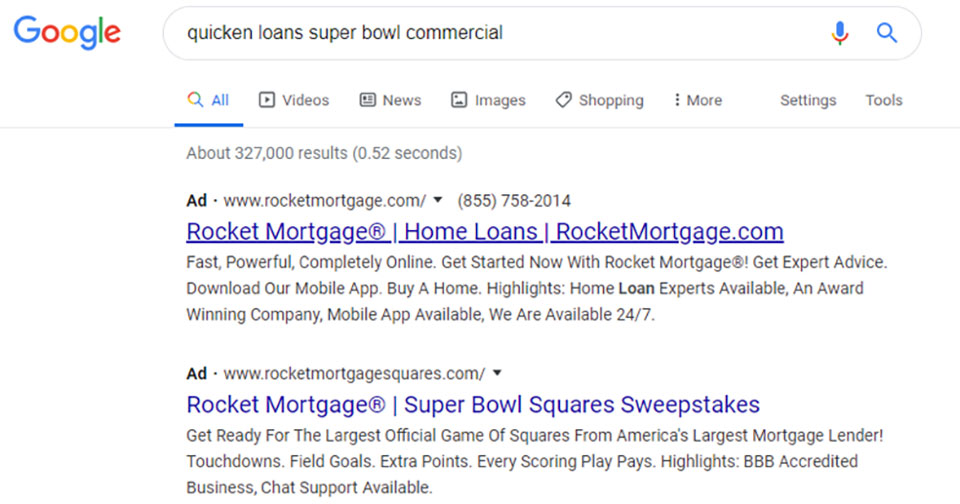The height and width of the screenshot is (504, 960).
Task: Click the News tab newspaper icon
Action: coord(367,100)
